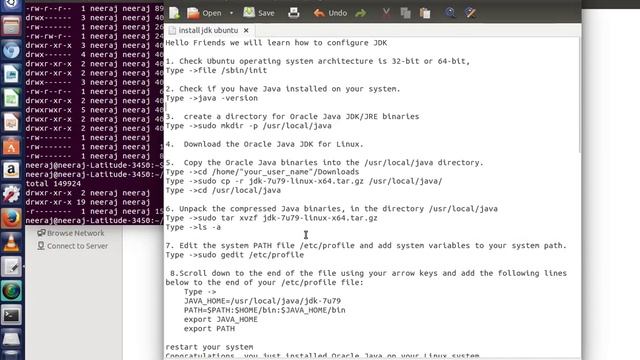640x360 pixels.
Task: Switch to gedit text editor in dock
Action: (x=11, y=267)
